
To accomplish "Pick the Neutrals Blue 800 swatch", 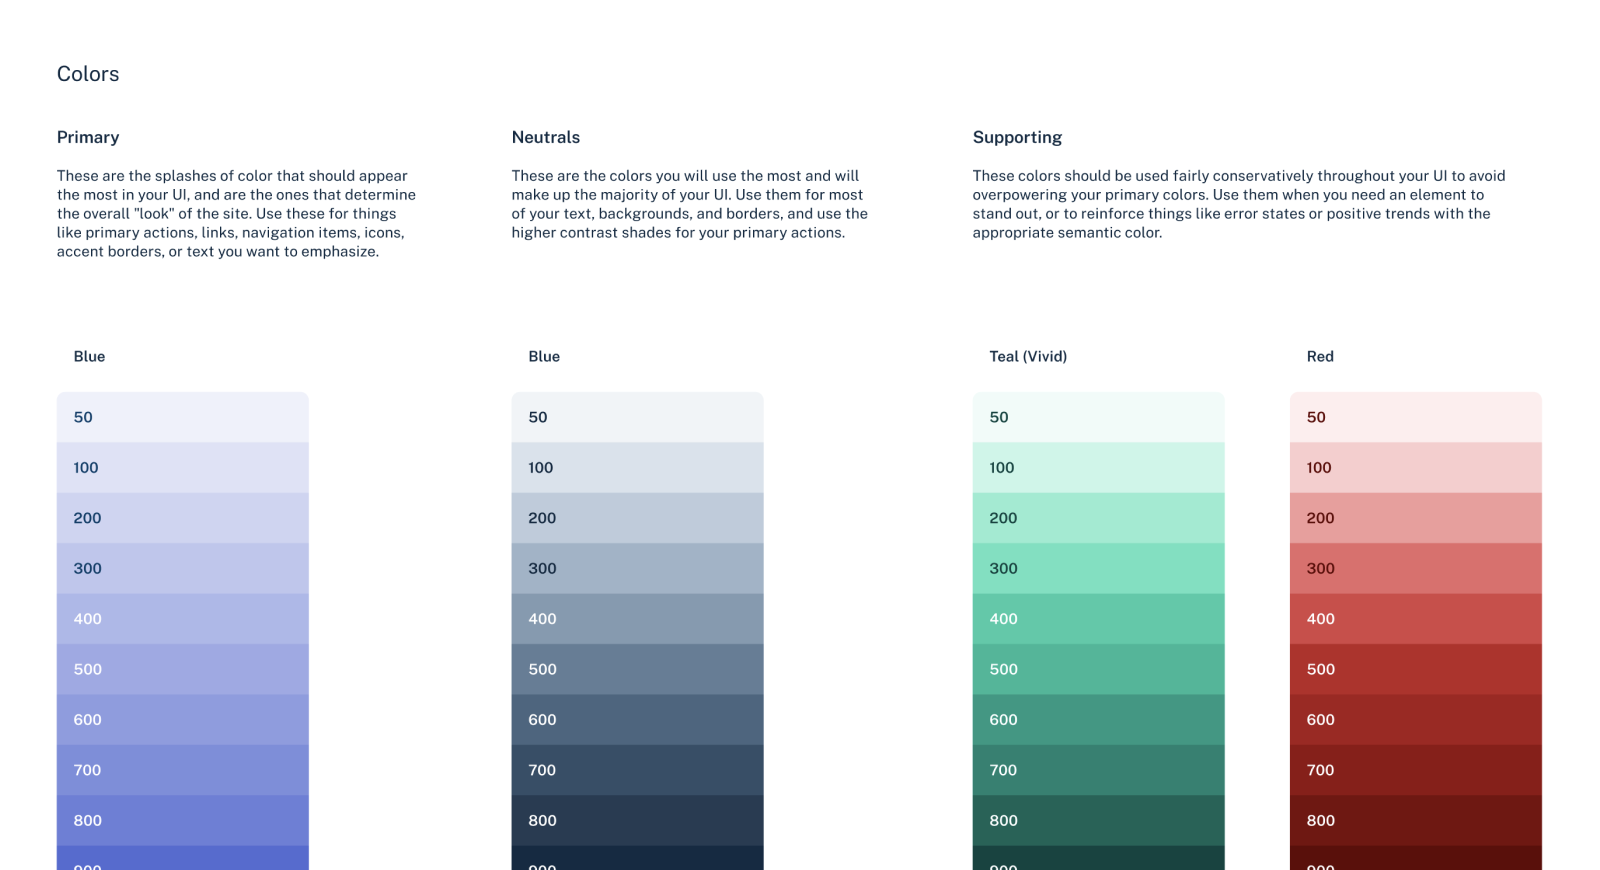I will coord(637,820).
